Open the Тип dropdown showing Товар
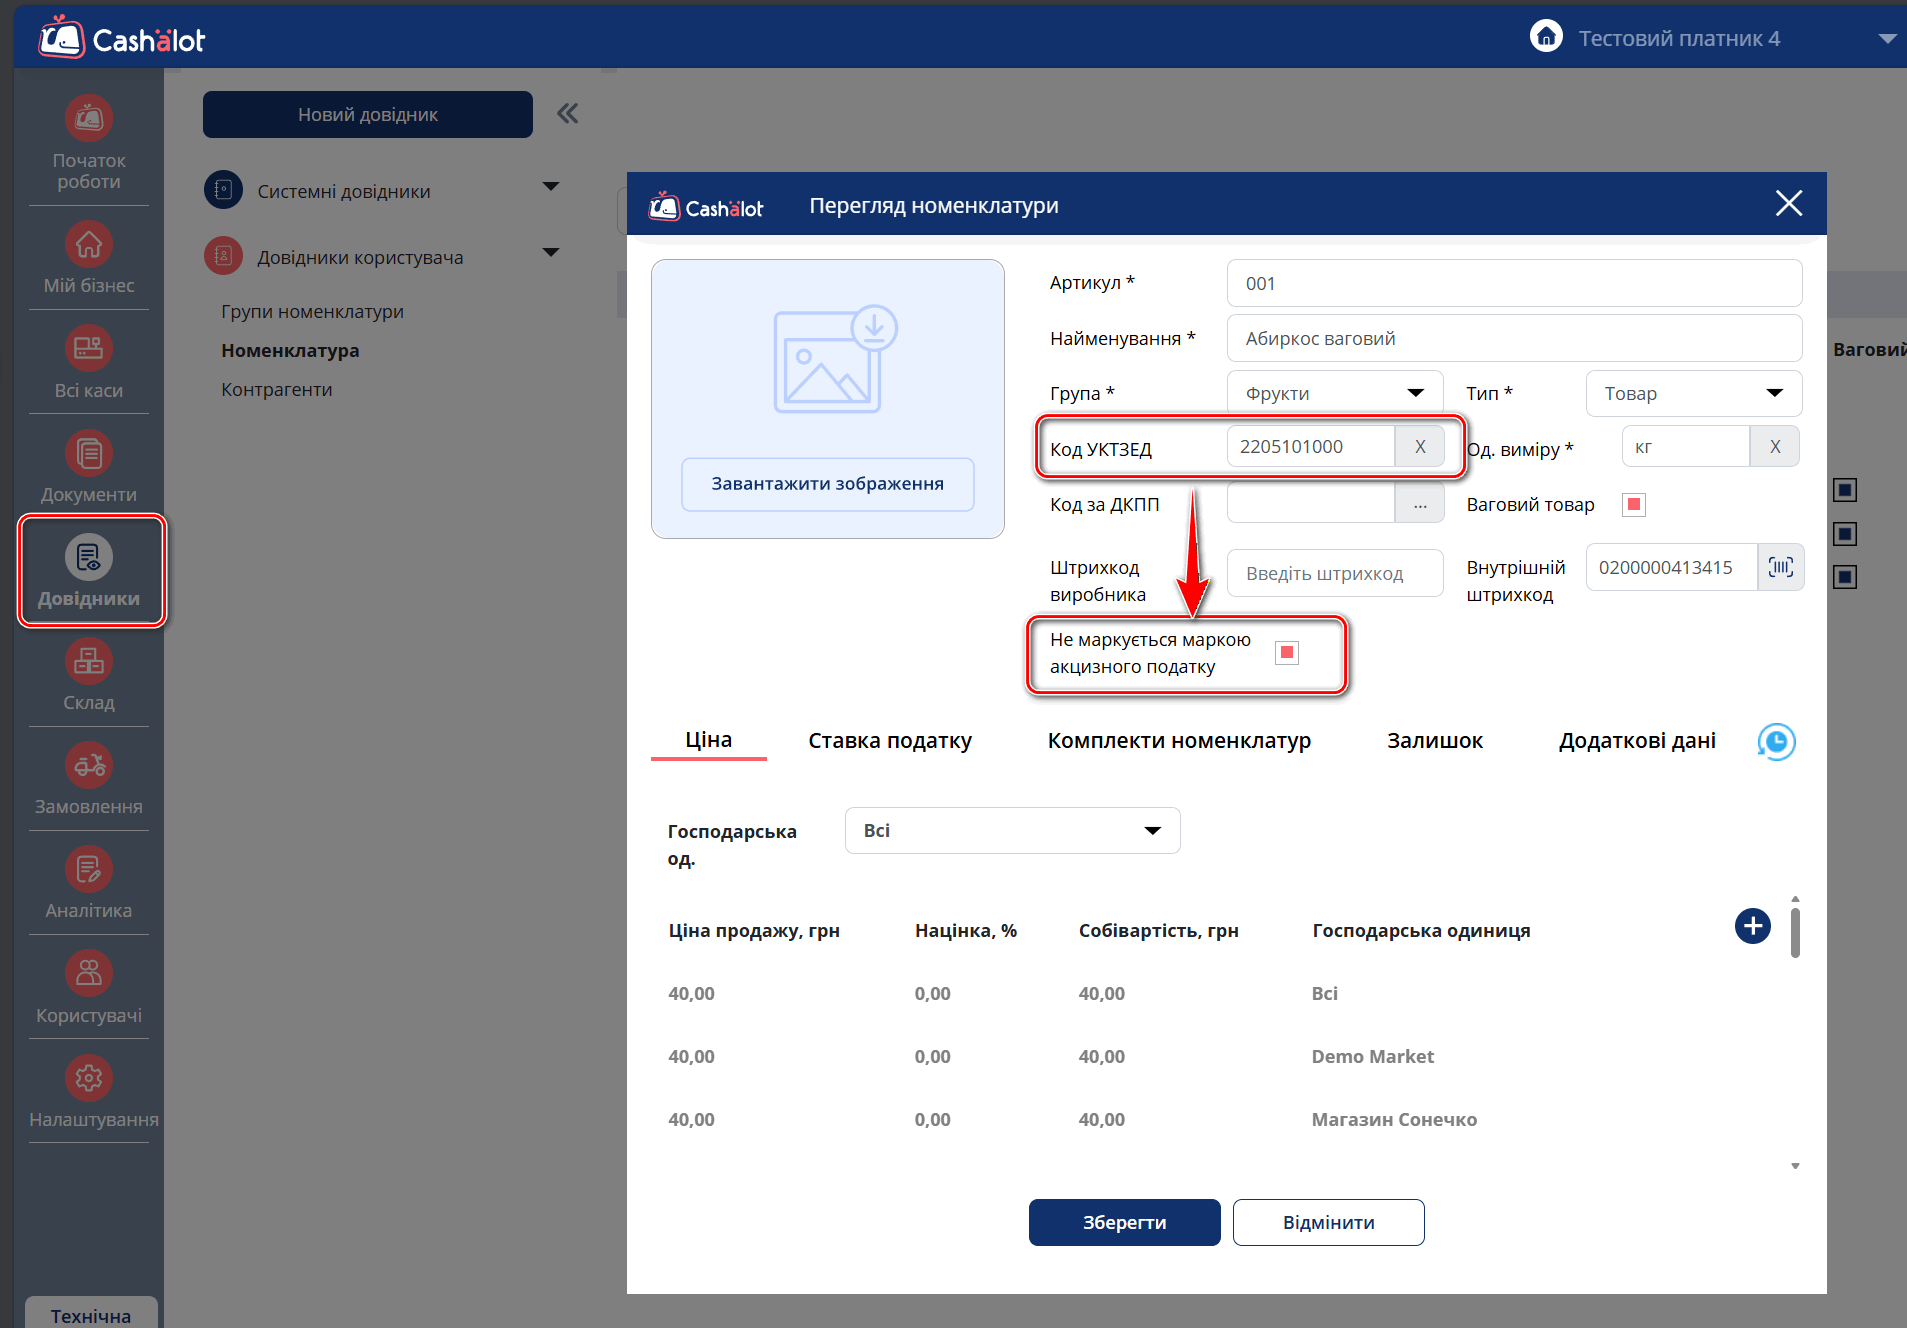1907x1328 pixels. click(x=1693, y=393)
